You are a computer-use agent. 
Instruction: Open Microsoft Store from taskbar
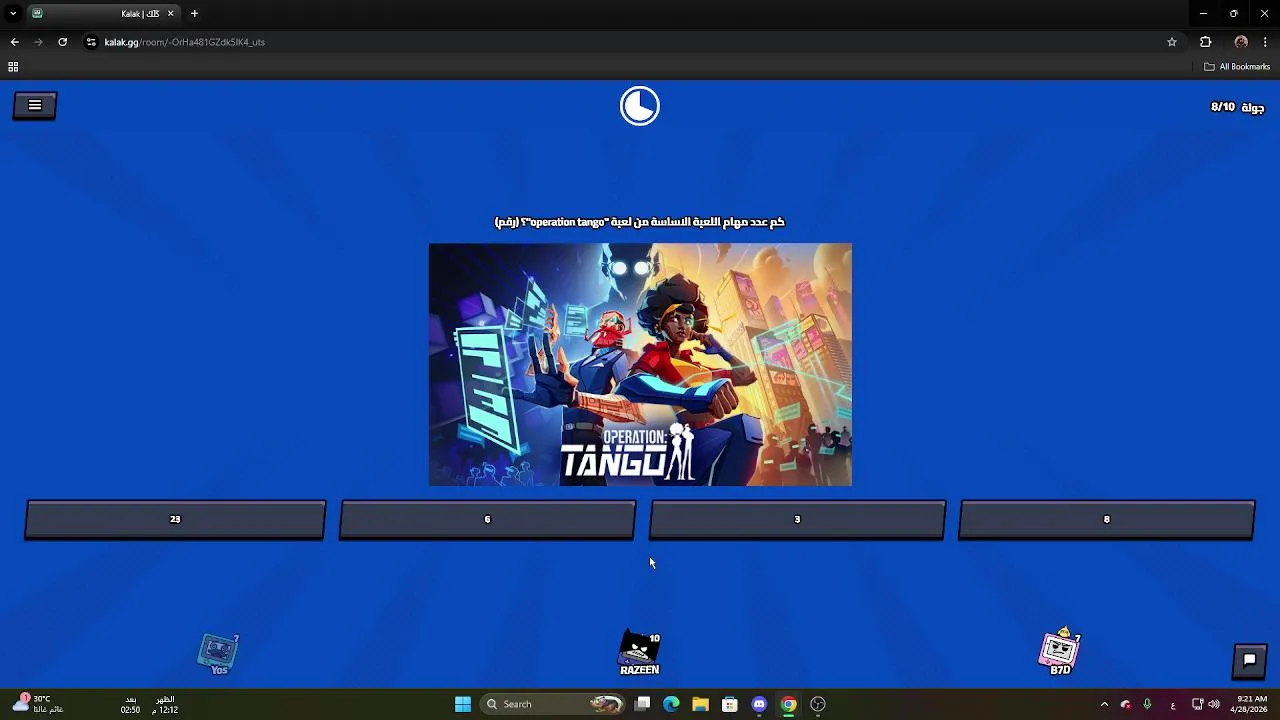[730, 704]
